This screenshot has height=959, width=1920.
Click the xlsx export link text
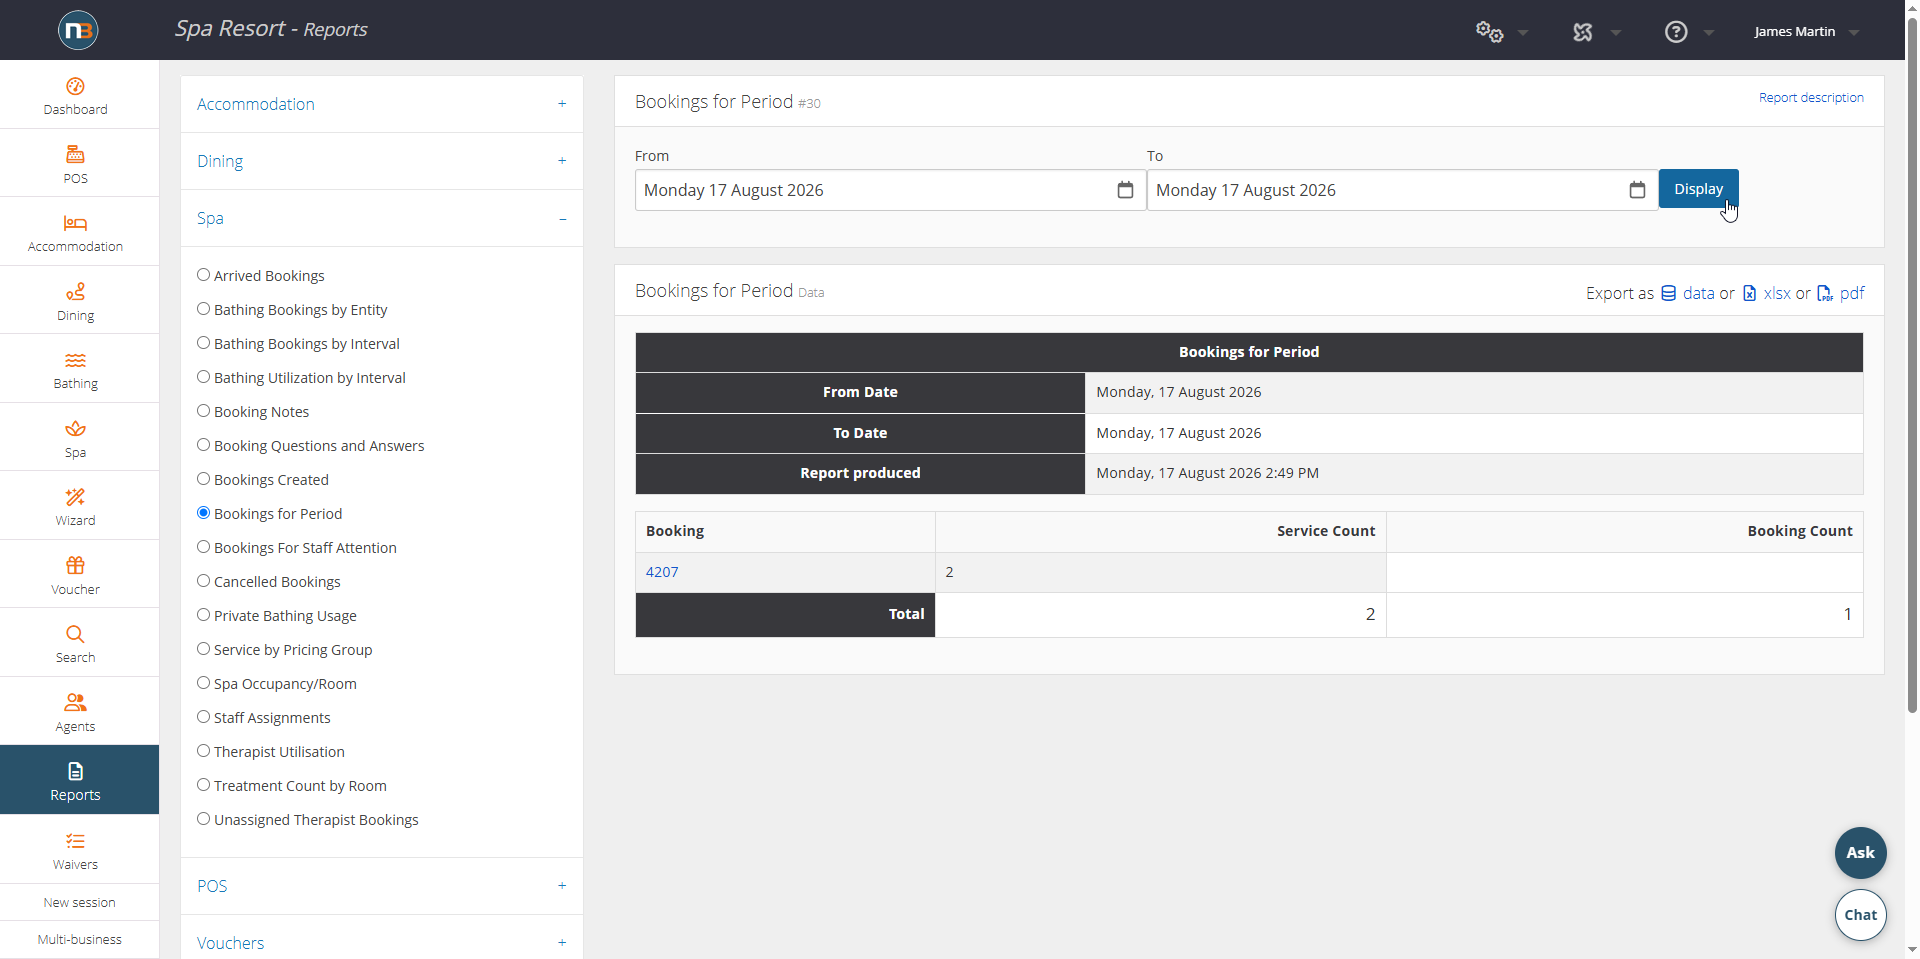point(1777,293)
